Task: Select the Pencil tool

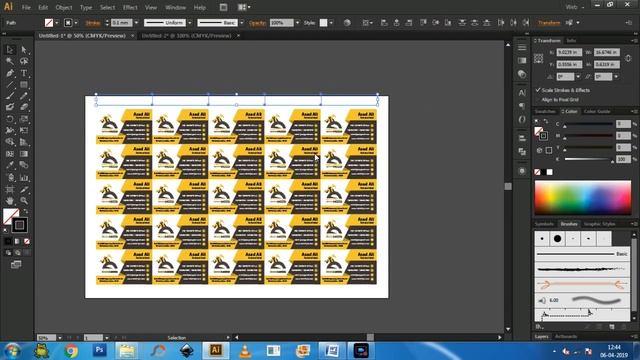Action: [x=24, y=96]
